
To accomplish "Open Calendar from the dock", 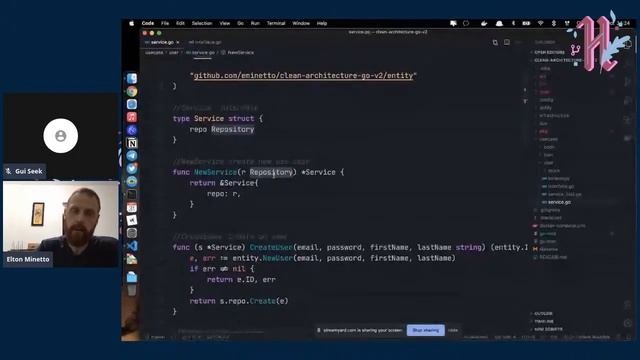I will (132, 207).
